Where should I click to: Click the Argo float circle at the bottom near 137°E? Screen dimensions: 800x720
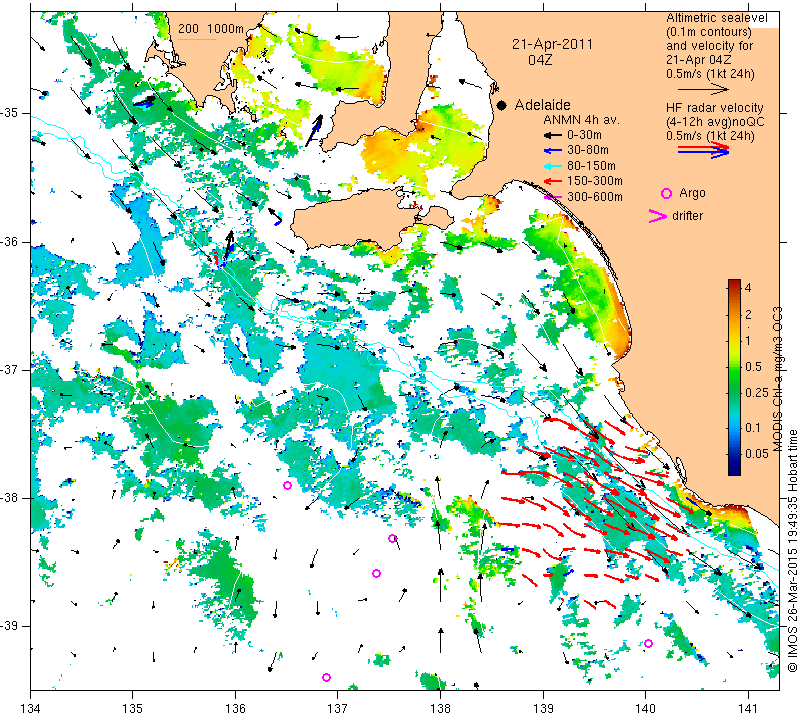(x=327, y=678)
